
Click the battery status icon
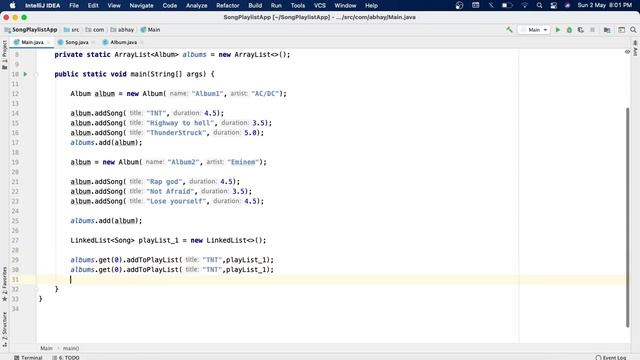click(507, 6)
